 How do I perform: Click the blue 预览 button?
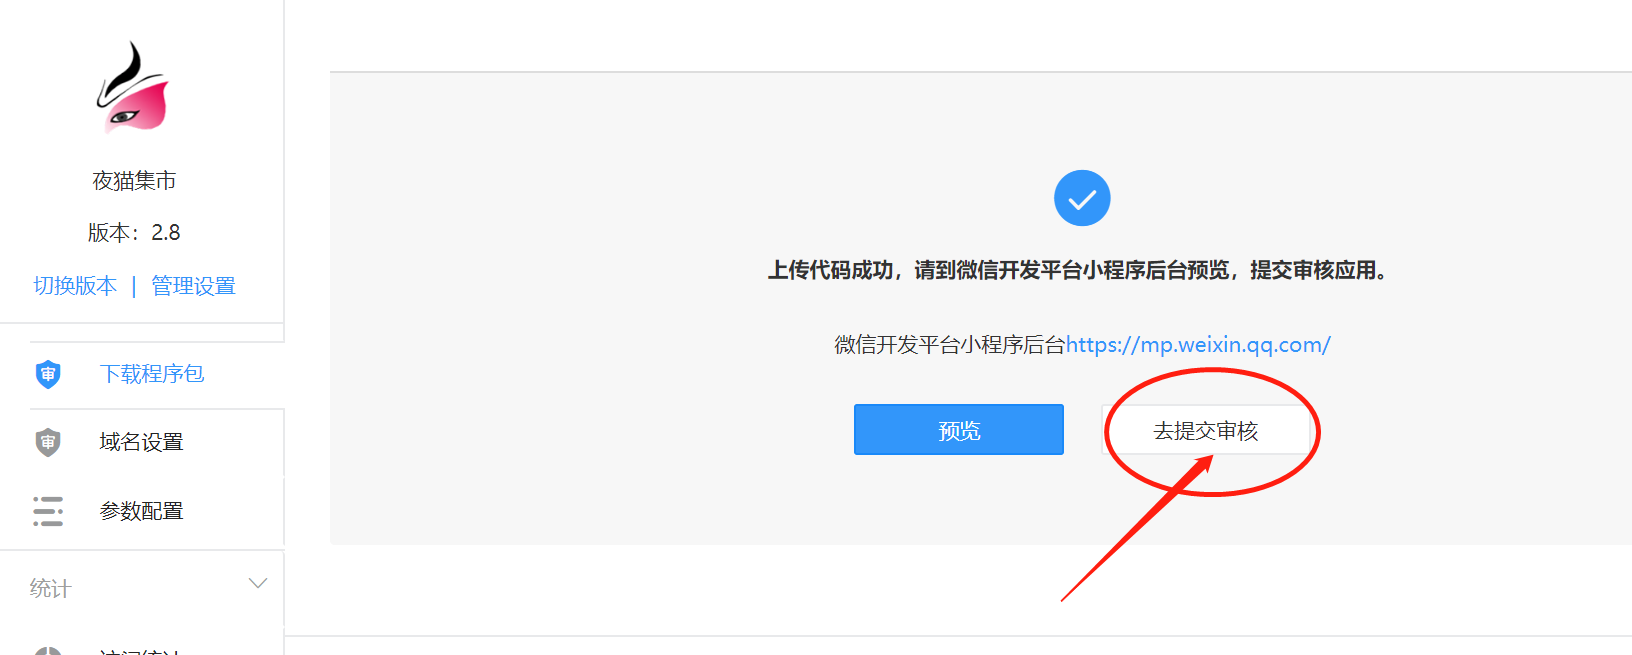(x=959, y=430)
